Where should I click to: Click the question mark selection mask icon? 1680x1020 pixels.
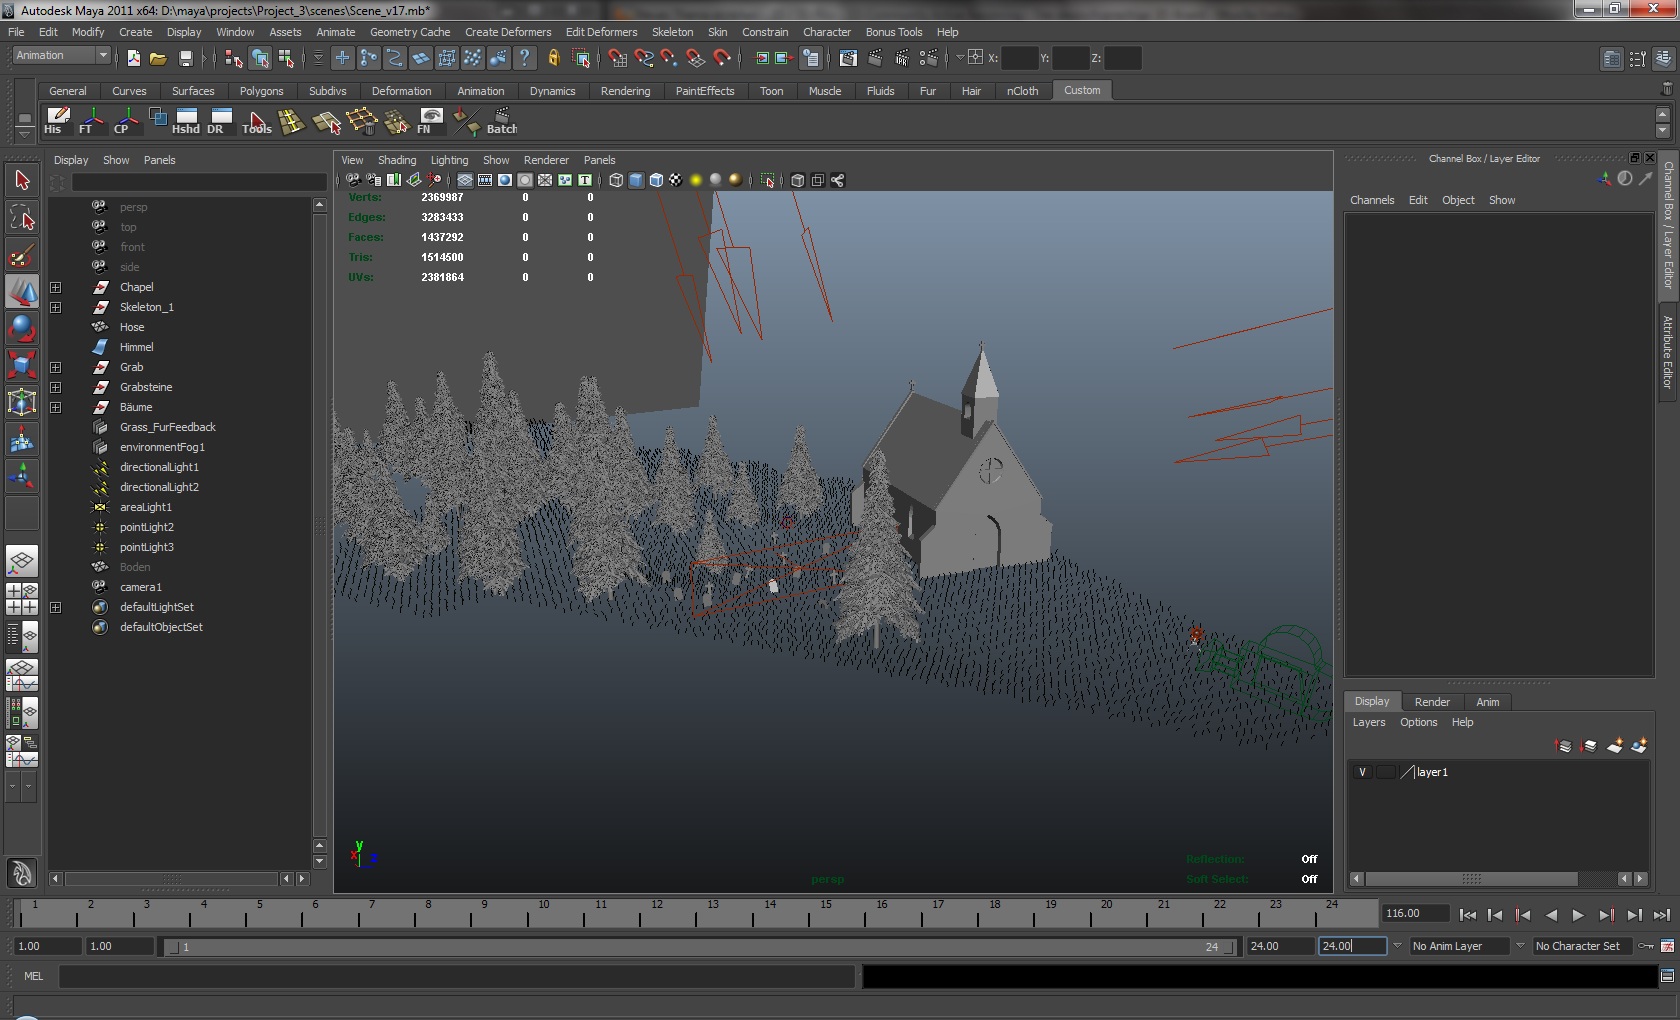point(524,58)
